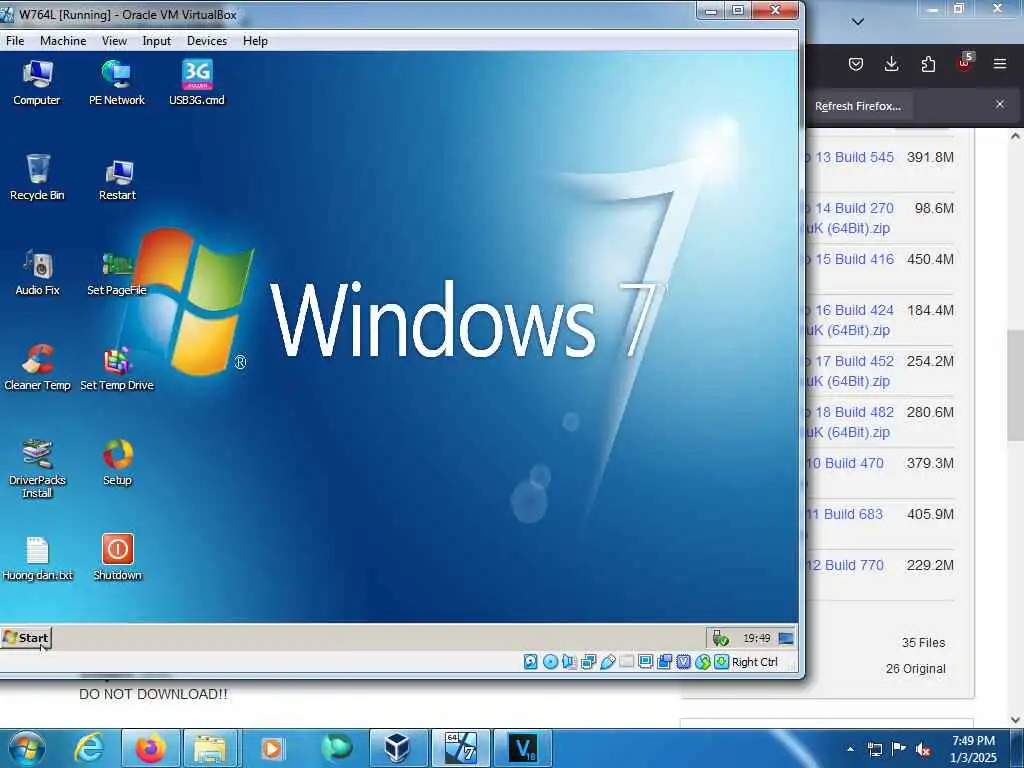Select the USB3G.cmd desktop icon
Viewport: 1024px width, 768px height.
point(197,82)
